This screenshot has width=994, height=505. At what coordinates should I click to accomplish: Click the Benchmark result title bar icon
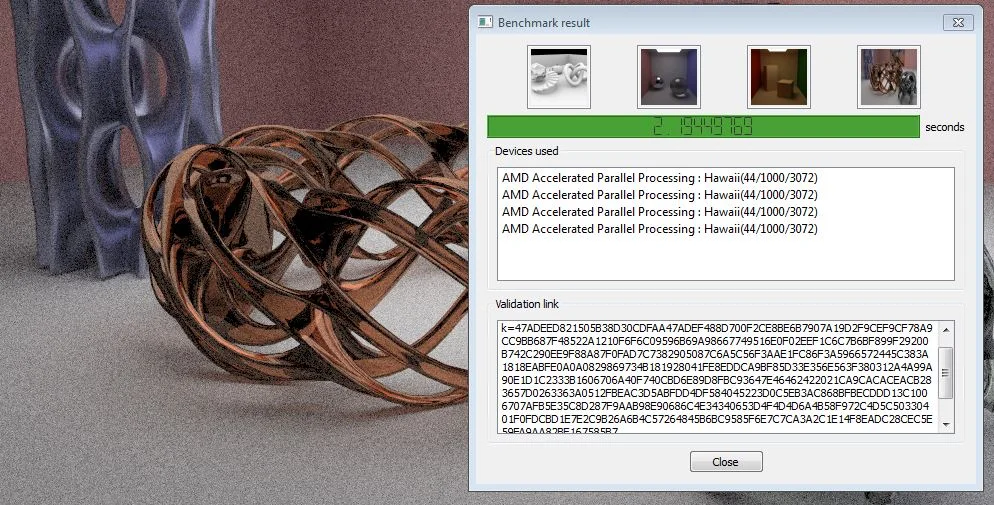(x=485, y=22)
